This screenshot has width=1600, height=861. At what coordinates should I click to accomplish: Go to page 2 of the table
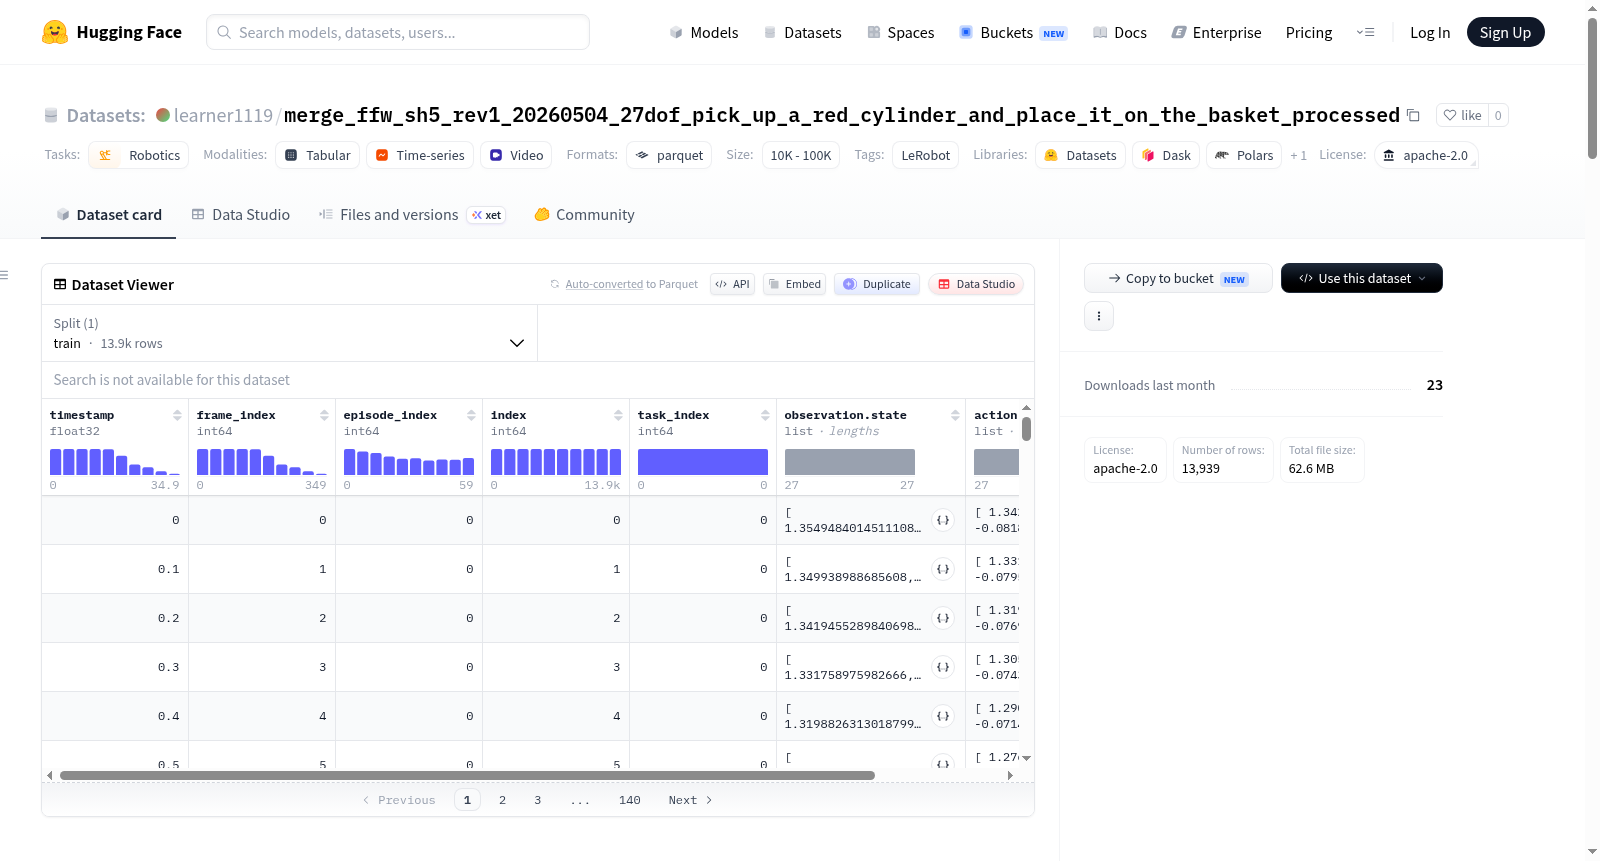tap(503, 800)
